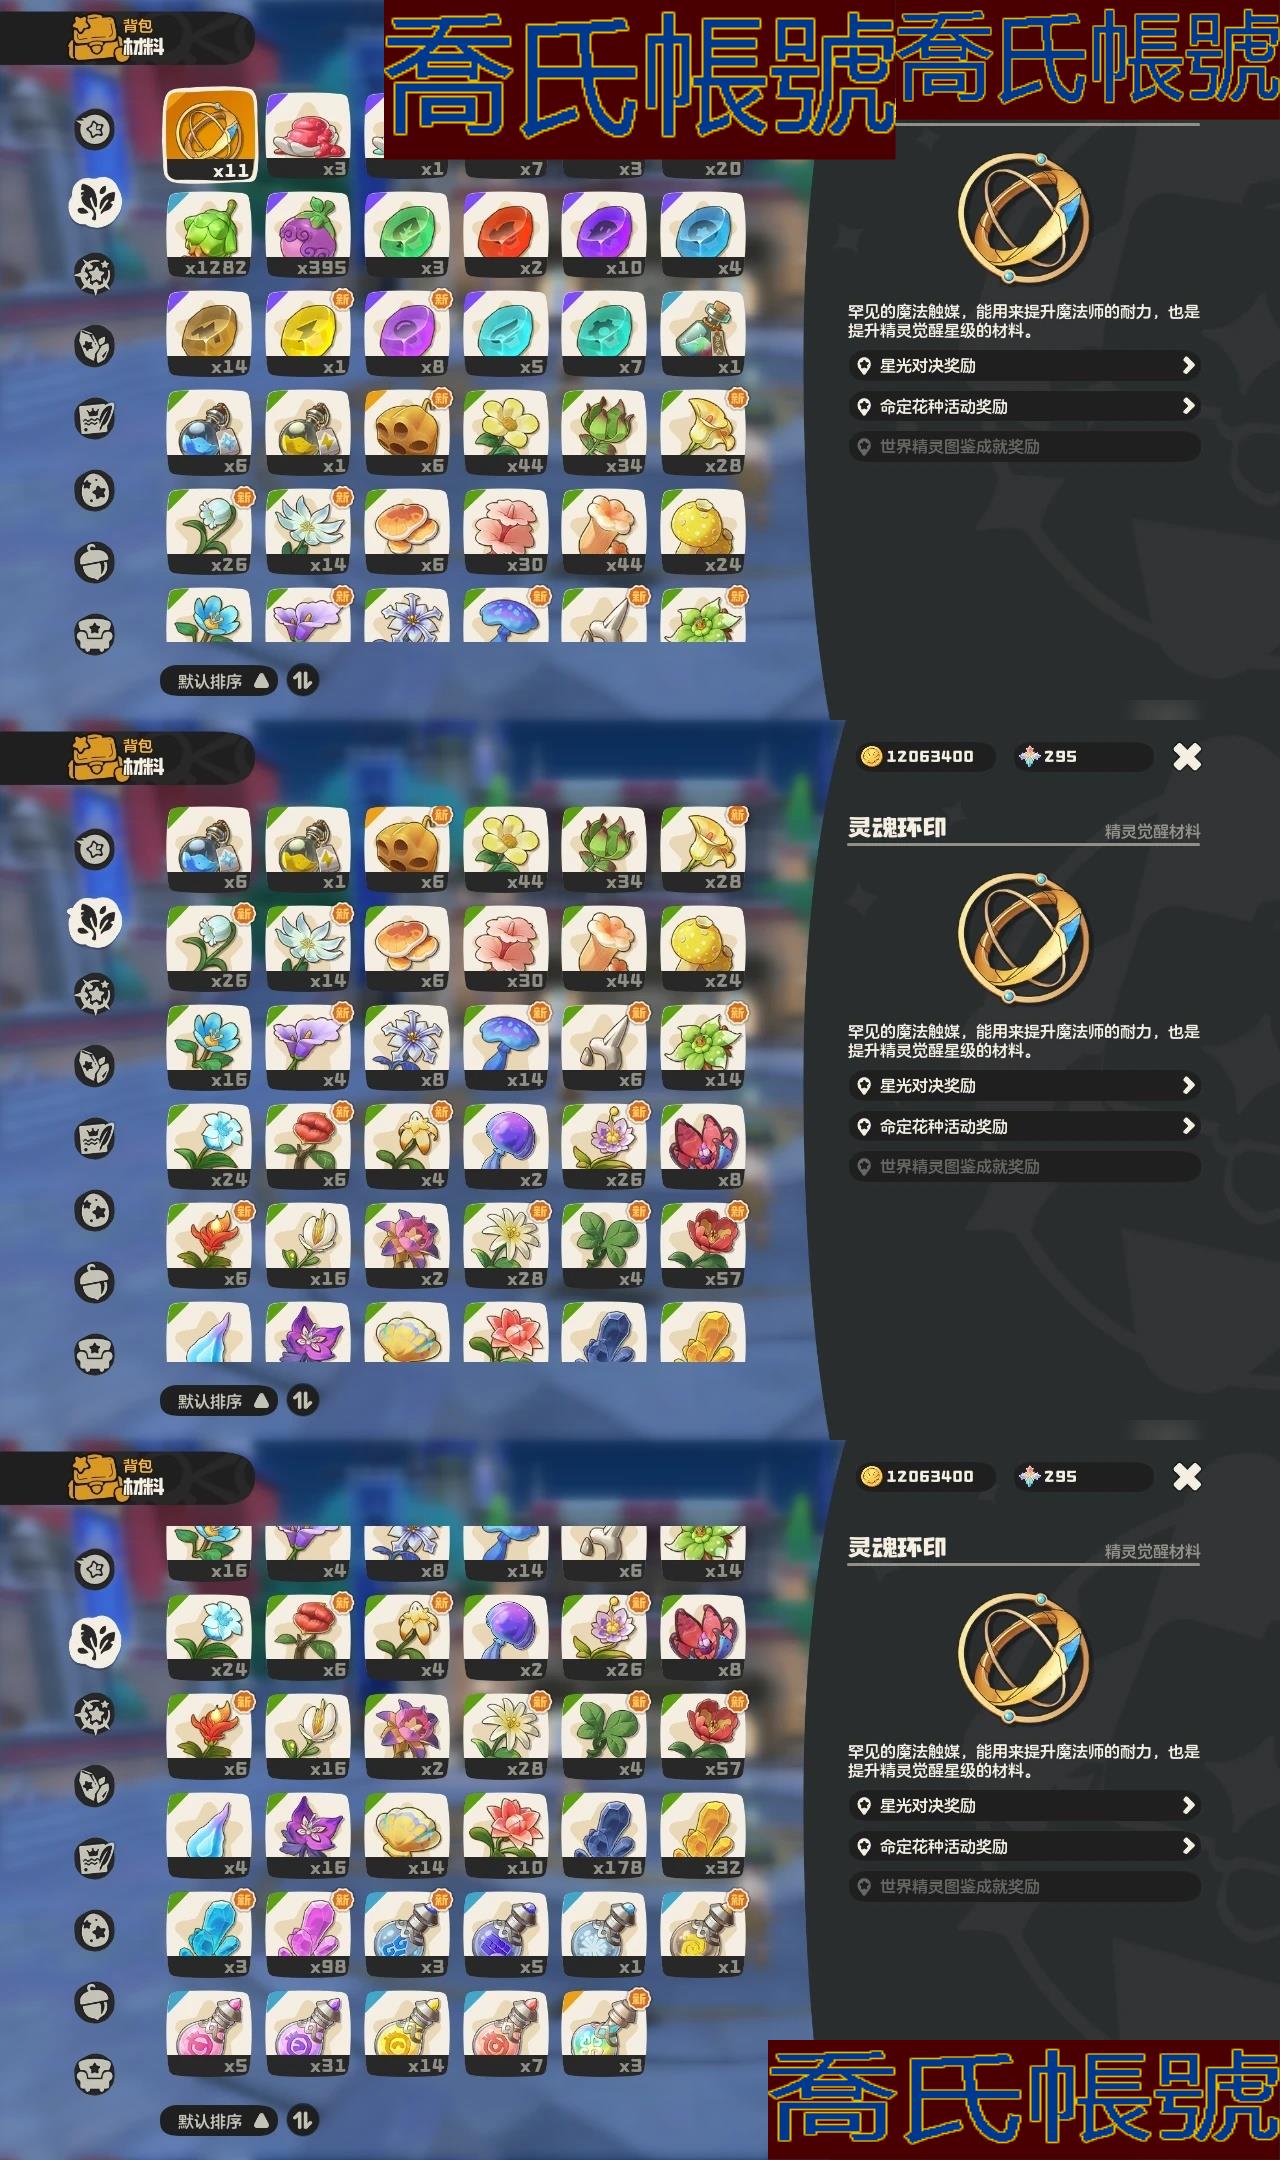1280x2160 pixels.
Task: Toggle sort direction arrows in middle inventory
Action: click(302, 1401)
